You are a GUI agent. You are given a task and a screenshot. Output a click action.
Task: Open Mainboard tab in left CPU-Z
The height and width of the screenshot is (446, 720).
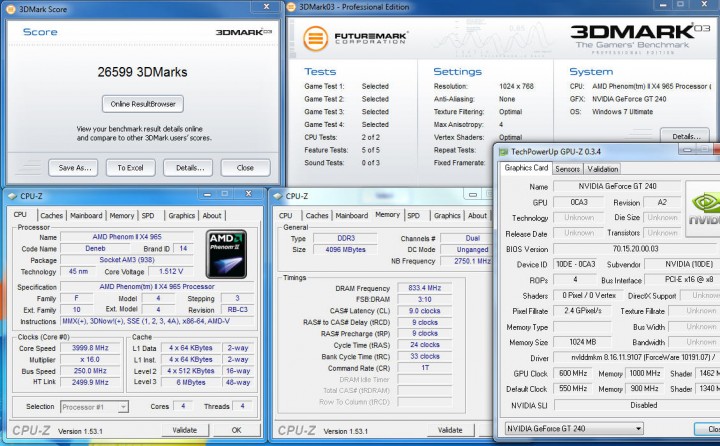86,215
